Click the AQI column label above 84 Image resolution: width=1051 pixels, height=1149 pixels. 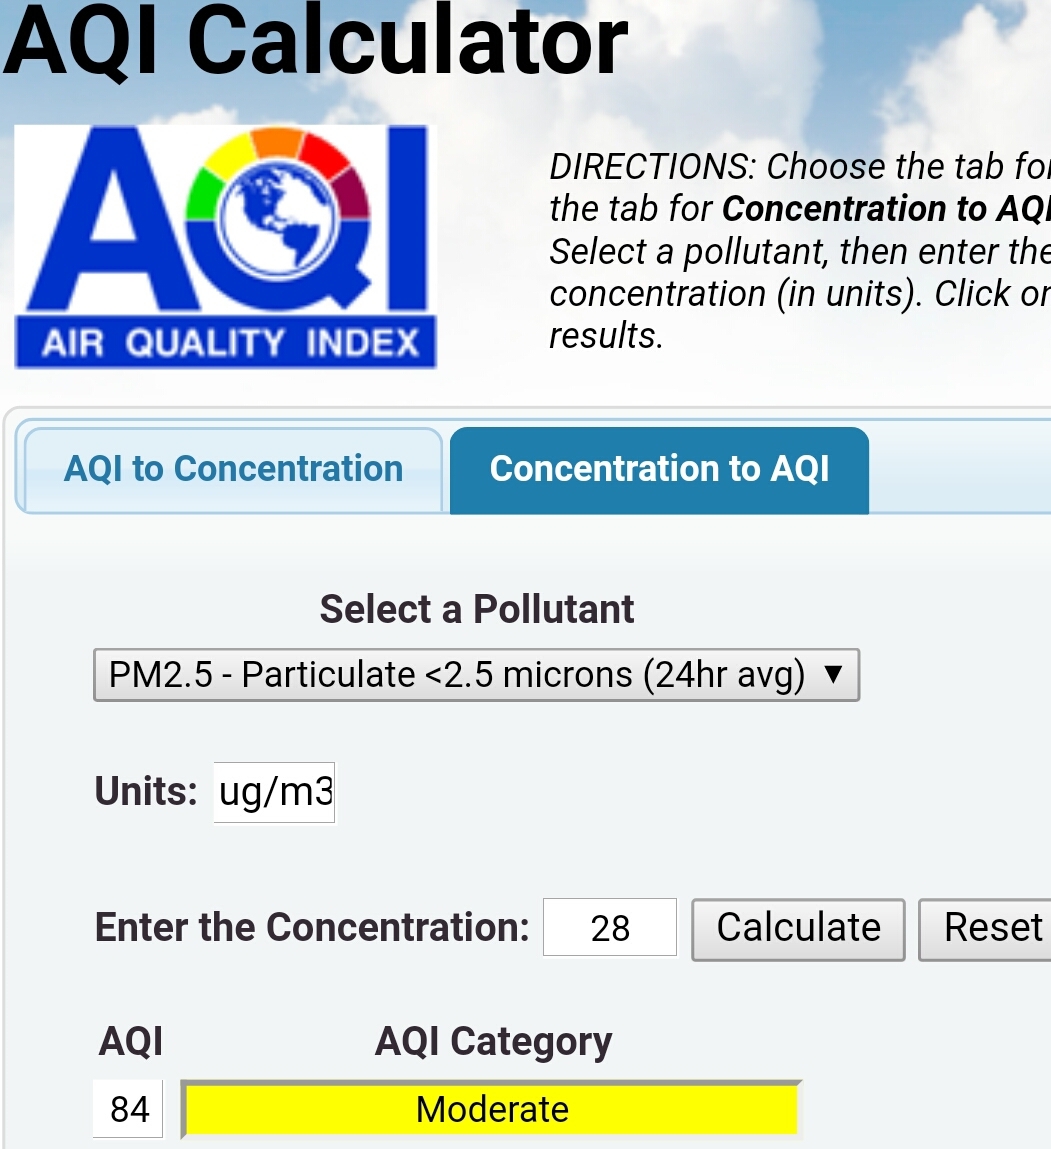(x=130, y=1042)
